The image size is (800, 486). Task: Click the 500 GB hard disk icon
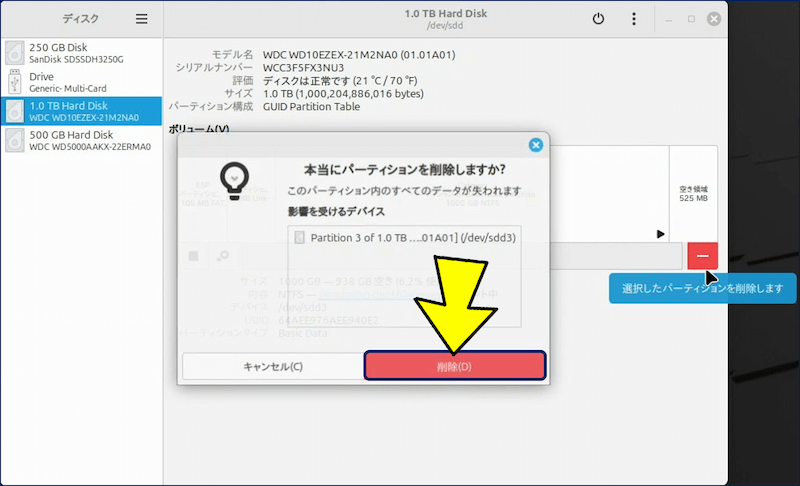(15, 140)
